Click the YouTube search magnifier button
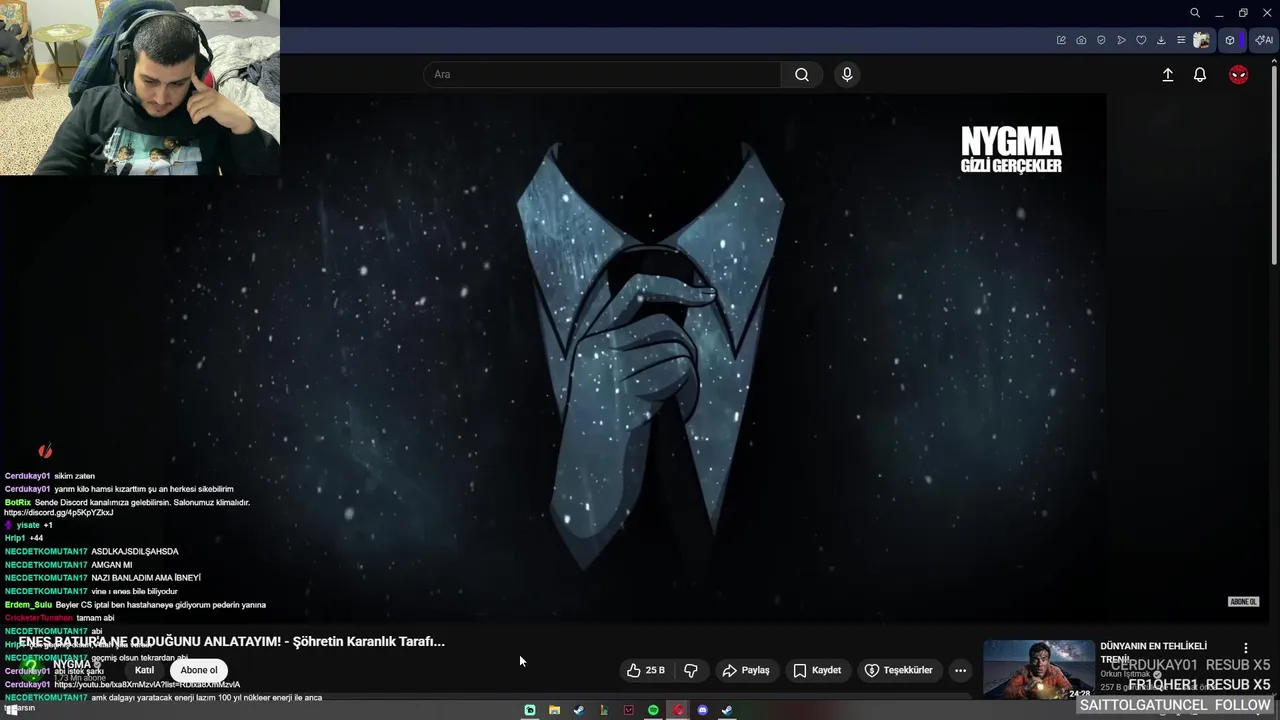The height and width of the screenshot is (720, 1280). tap(802, 75)
